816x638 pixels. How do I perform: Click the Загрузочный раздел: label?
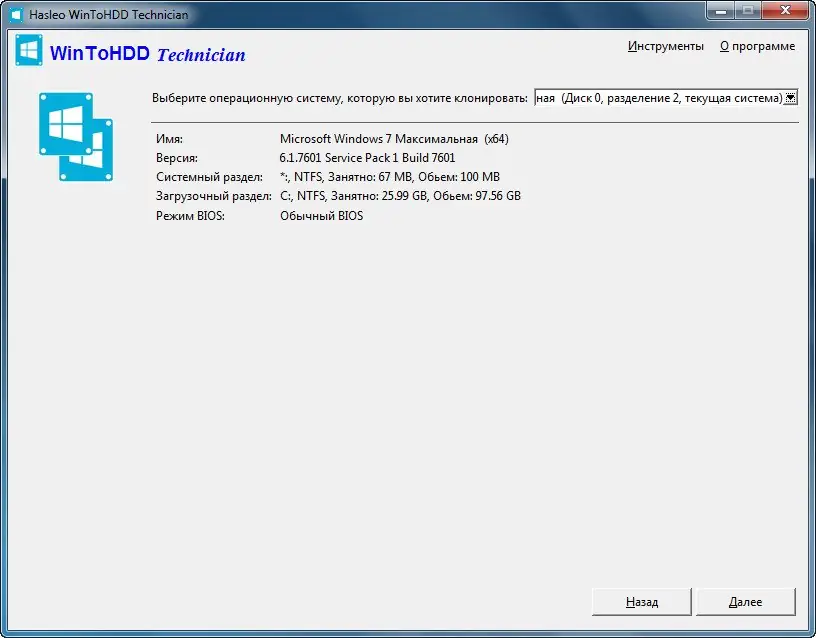pyautogui.click(x=214, y=196)
